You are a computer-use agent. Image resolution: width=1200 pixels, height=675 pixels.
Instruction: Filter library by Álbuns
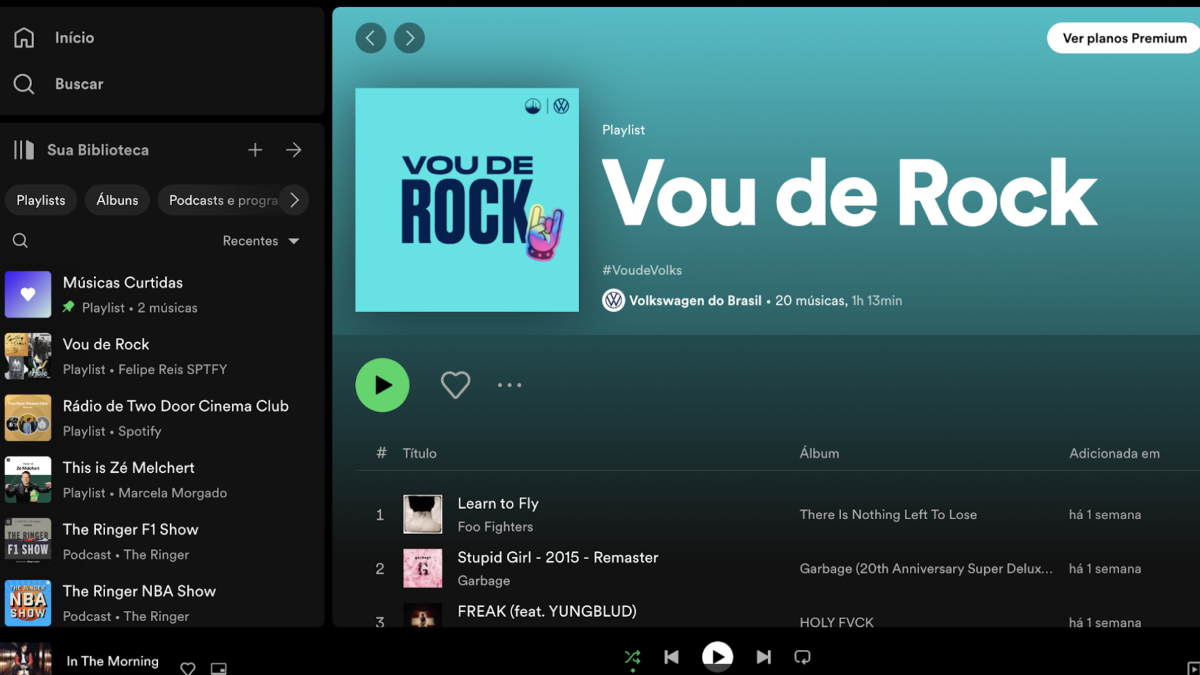tap(117, 200)
